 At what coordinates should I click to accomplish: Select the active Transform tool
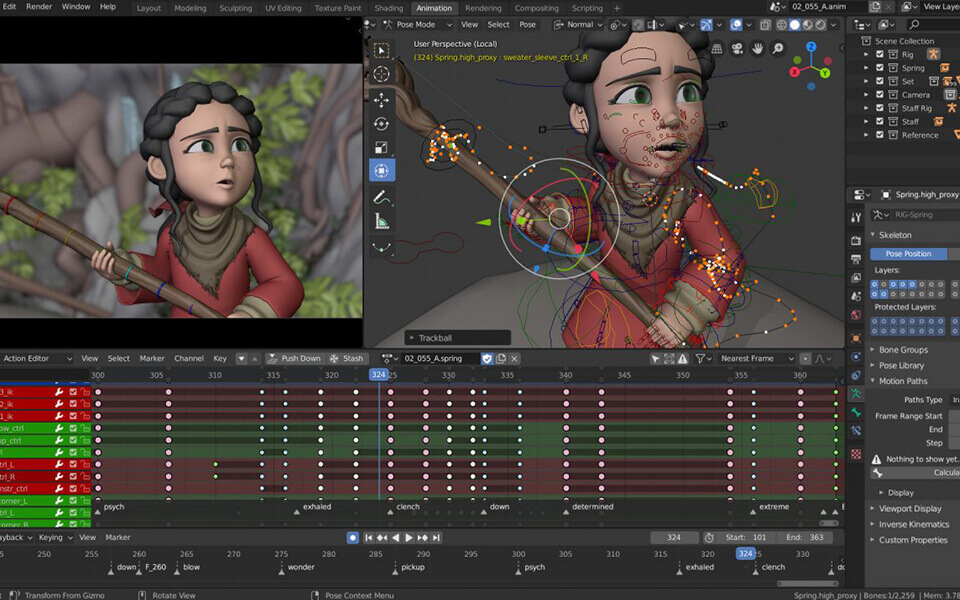[381, 171]
